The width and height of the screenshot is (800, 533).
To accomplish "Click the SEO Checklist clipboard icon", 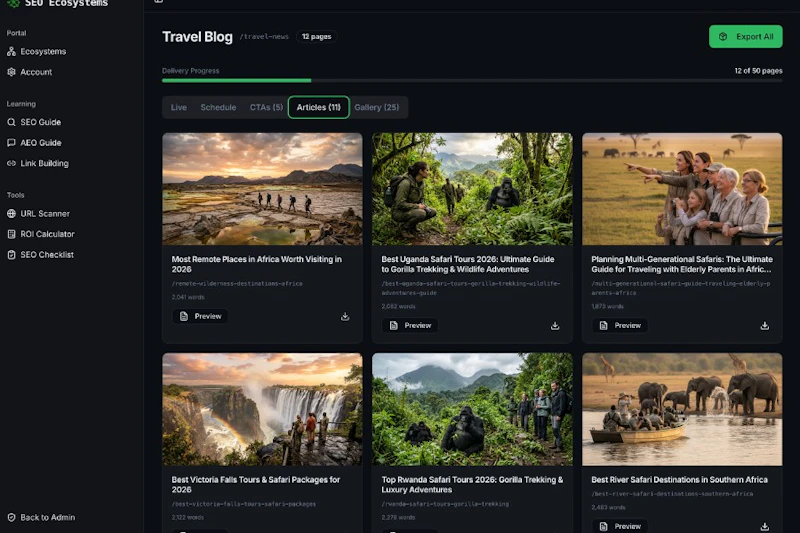I will [x=11, y=255].
